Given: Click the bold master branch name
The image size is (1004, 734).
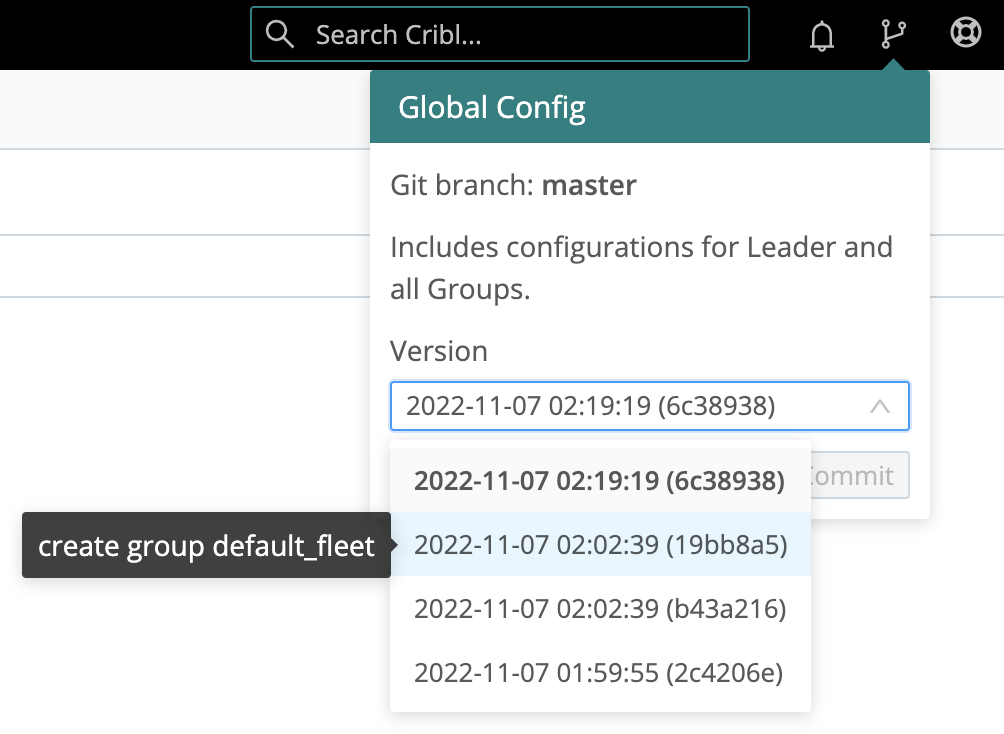Looking at the screenshot, I should pyautogui.click(x=589, y=185).
